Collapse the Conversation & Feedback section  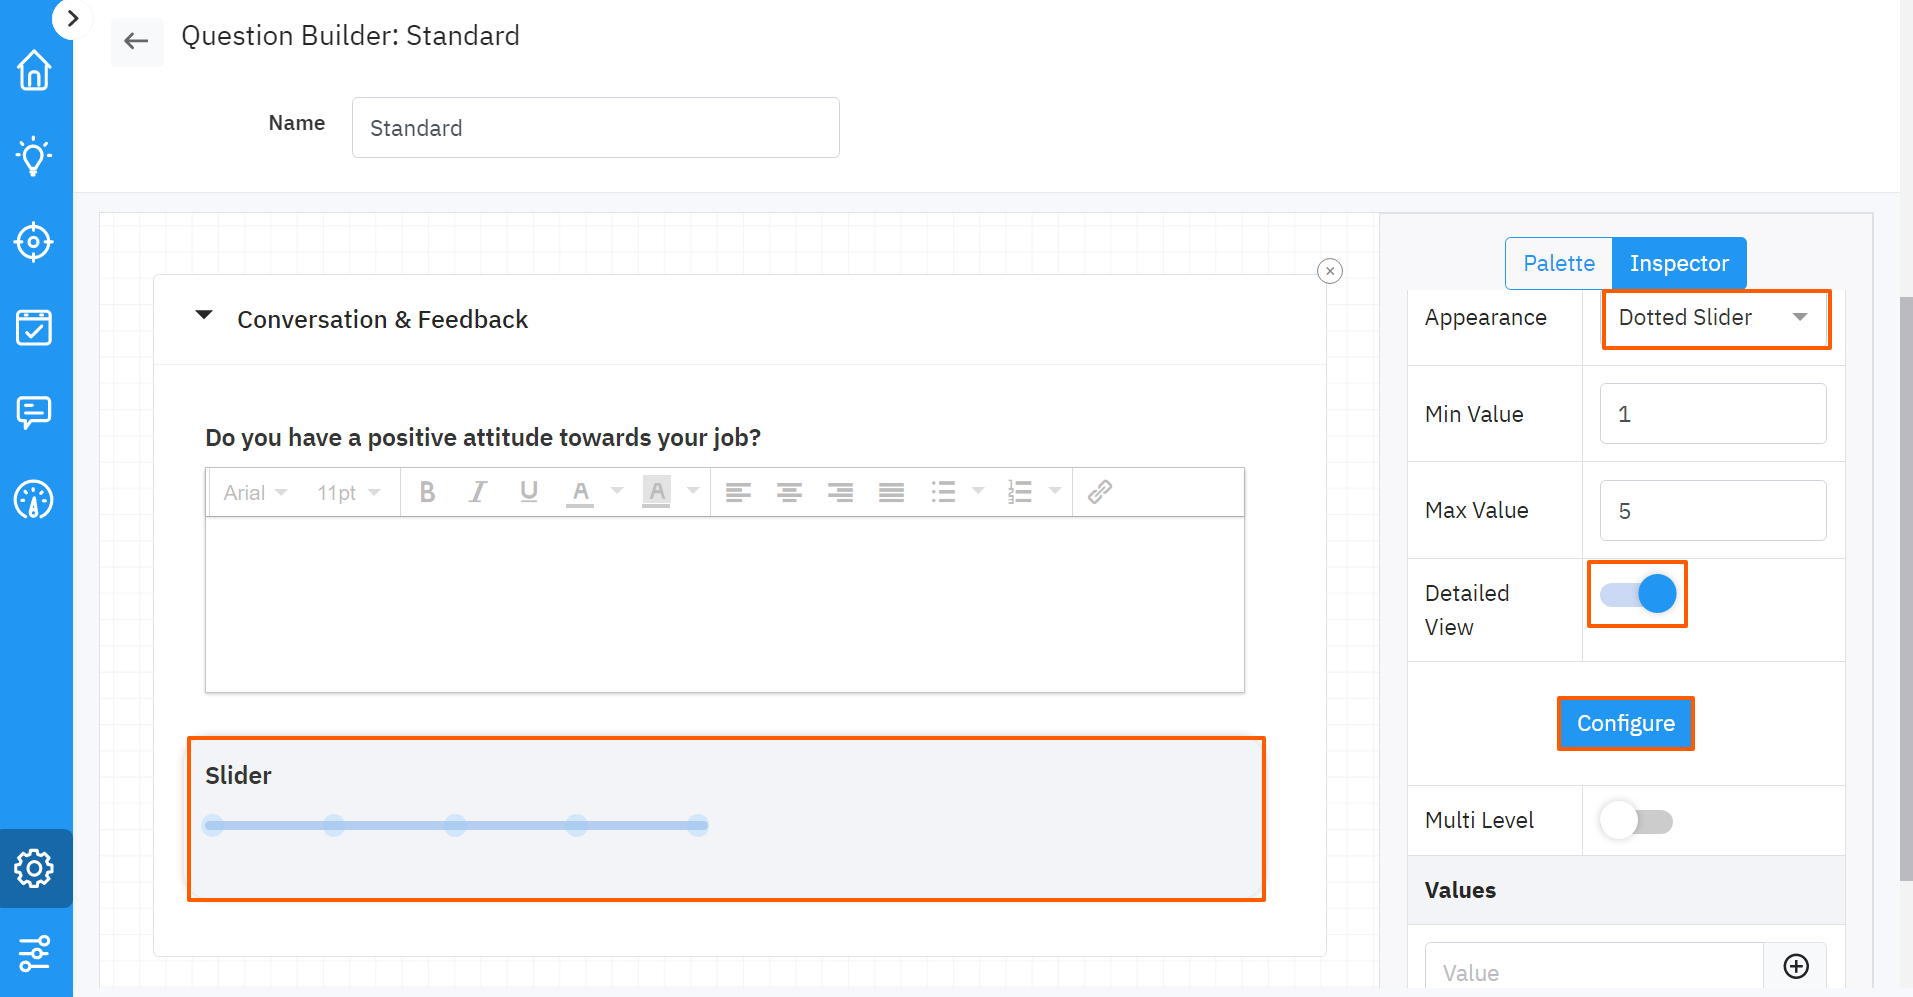(204, 316)
